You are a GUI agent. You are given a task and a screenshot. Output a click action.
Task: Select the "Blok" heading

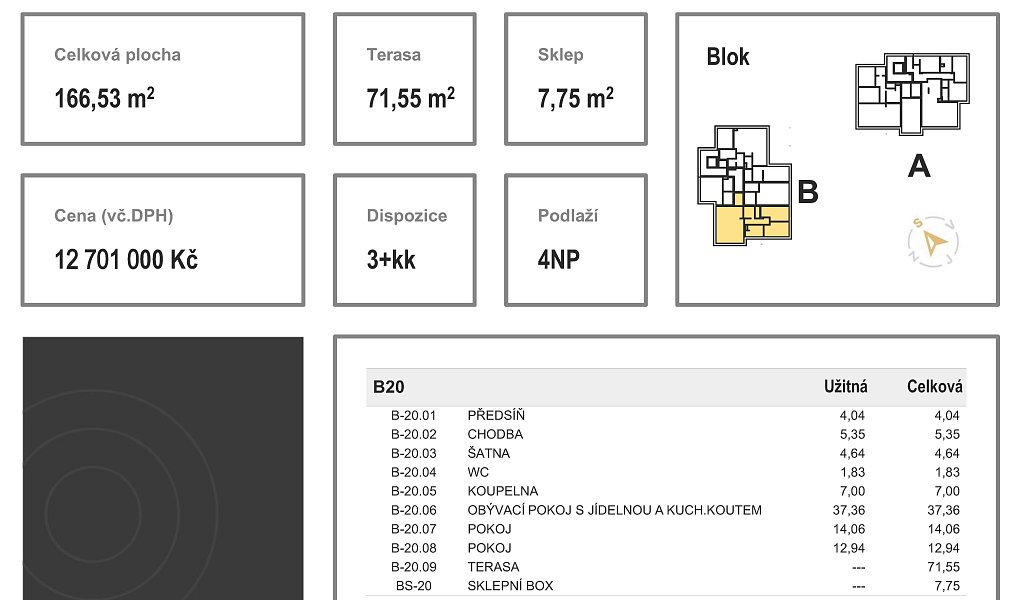coord(728,56)
